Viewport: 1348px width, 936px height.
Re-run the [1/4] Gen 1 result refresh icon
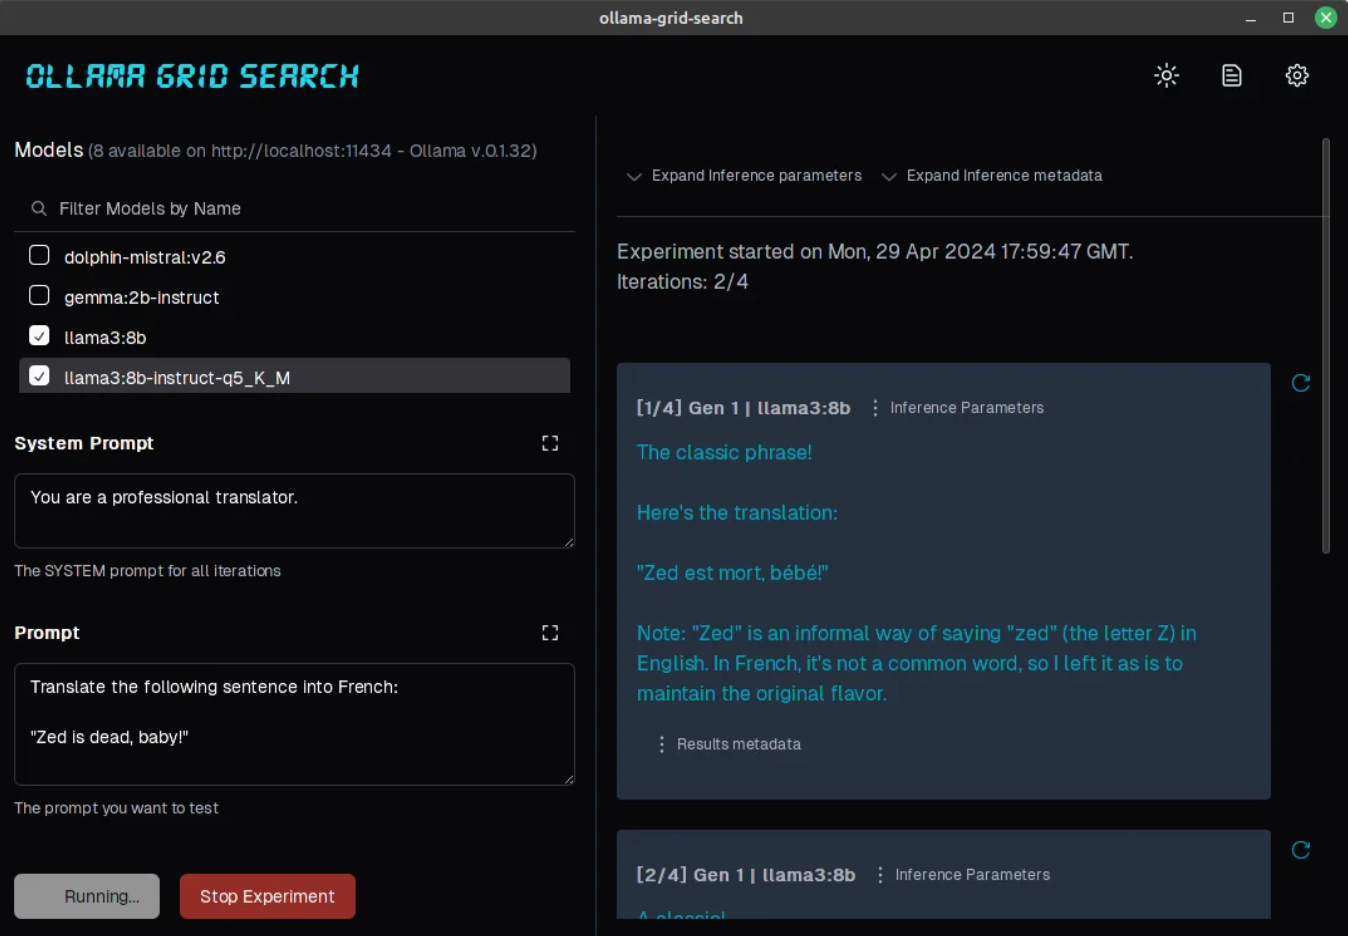point(1301,383)
